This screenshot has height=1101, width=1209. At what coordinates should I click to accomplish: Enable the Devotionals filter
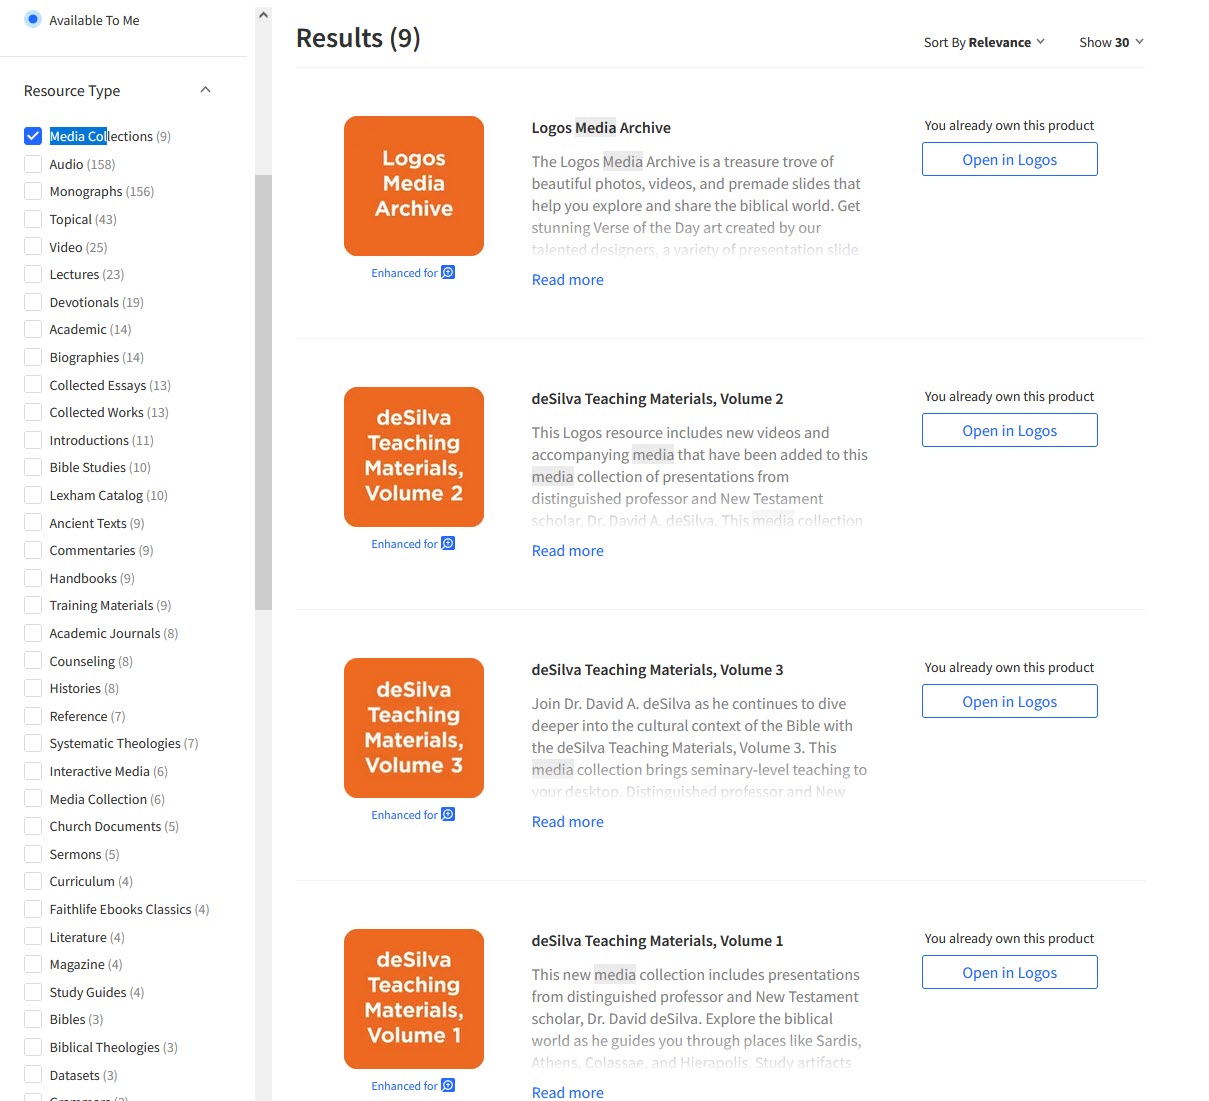pyautogui.click(x=33, y=302)
